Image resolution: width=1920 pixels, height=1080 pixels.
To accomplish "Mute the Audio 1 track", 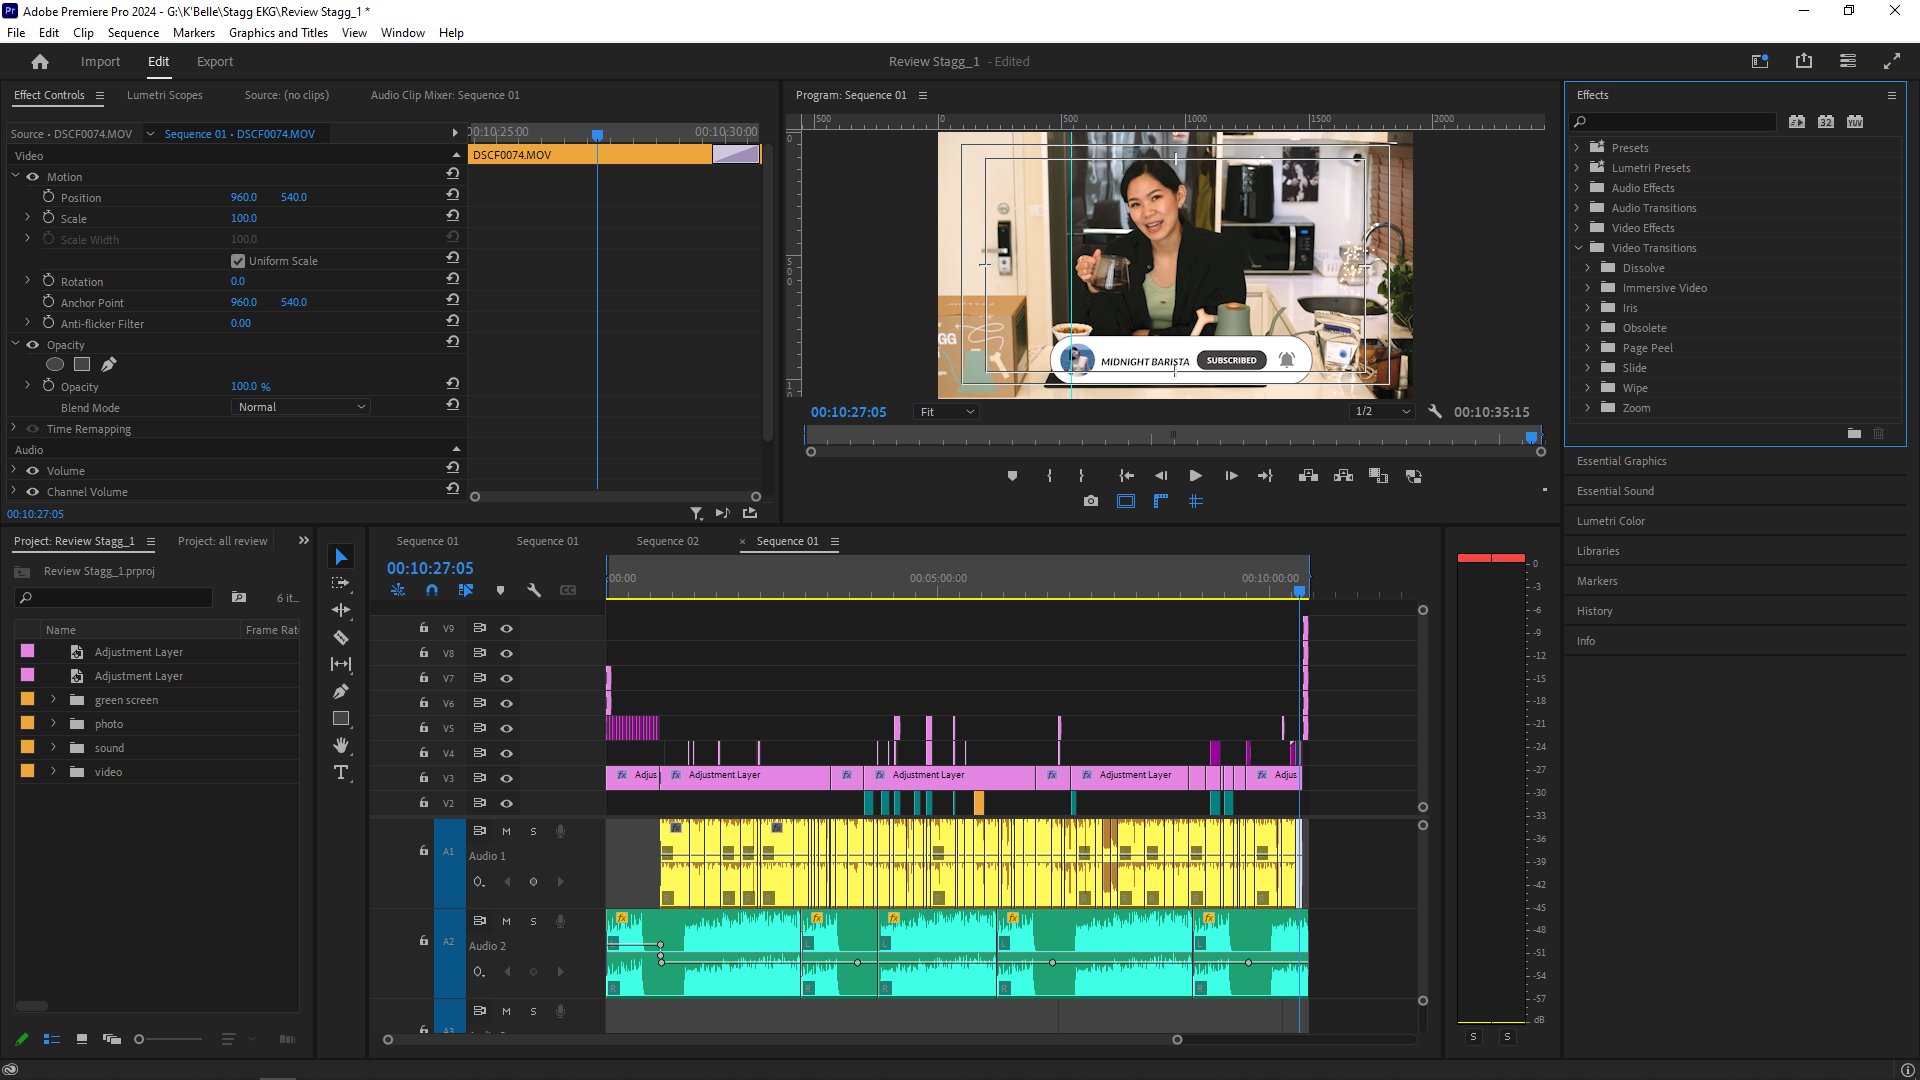I will click(x=506, y=831).
